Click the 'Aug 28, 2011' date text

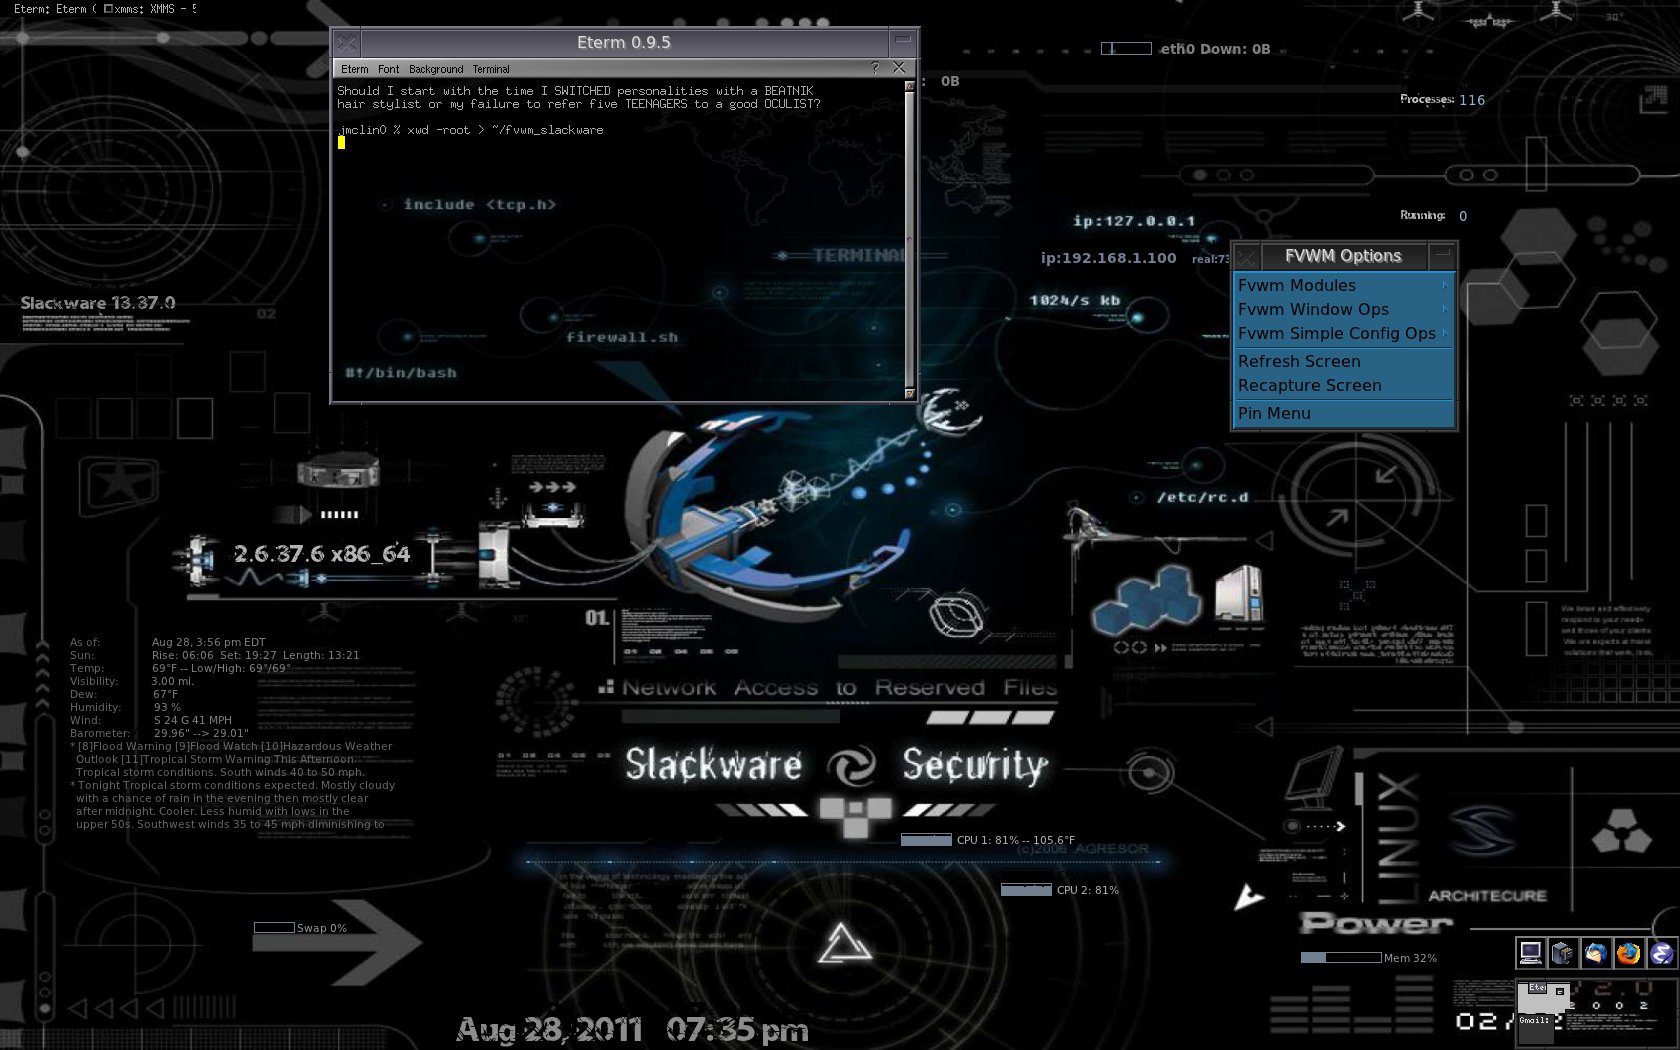549,1029
